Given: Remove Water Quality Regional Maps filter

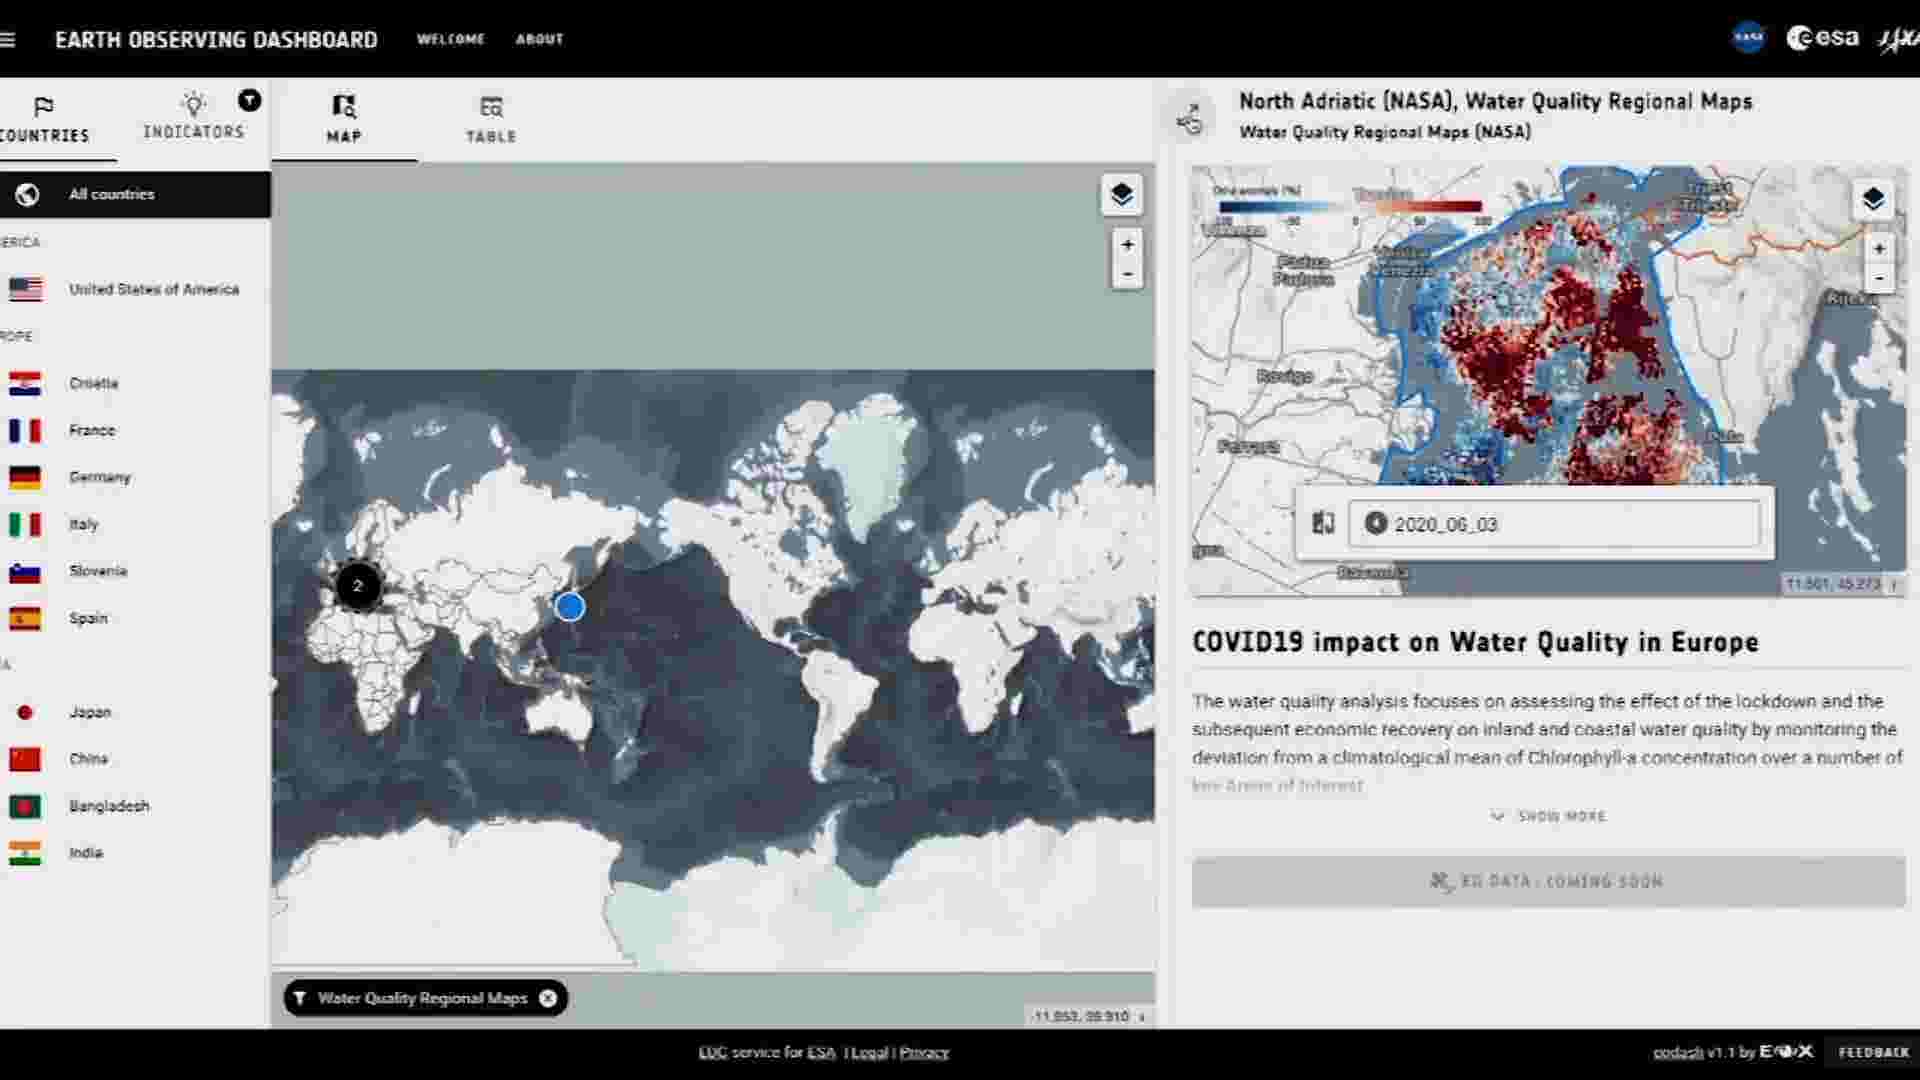Looking at the screenshot, I should [x=548, y=998].
